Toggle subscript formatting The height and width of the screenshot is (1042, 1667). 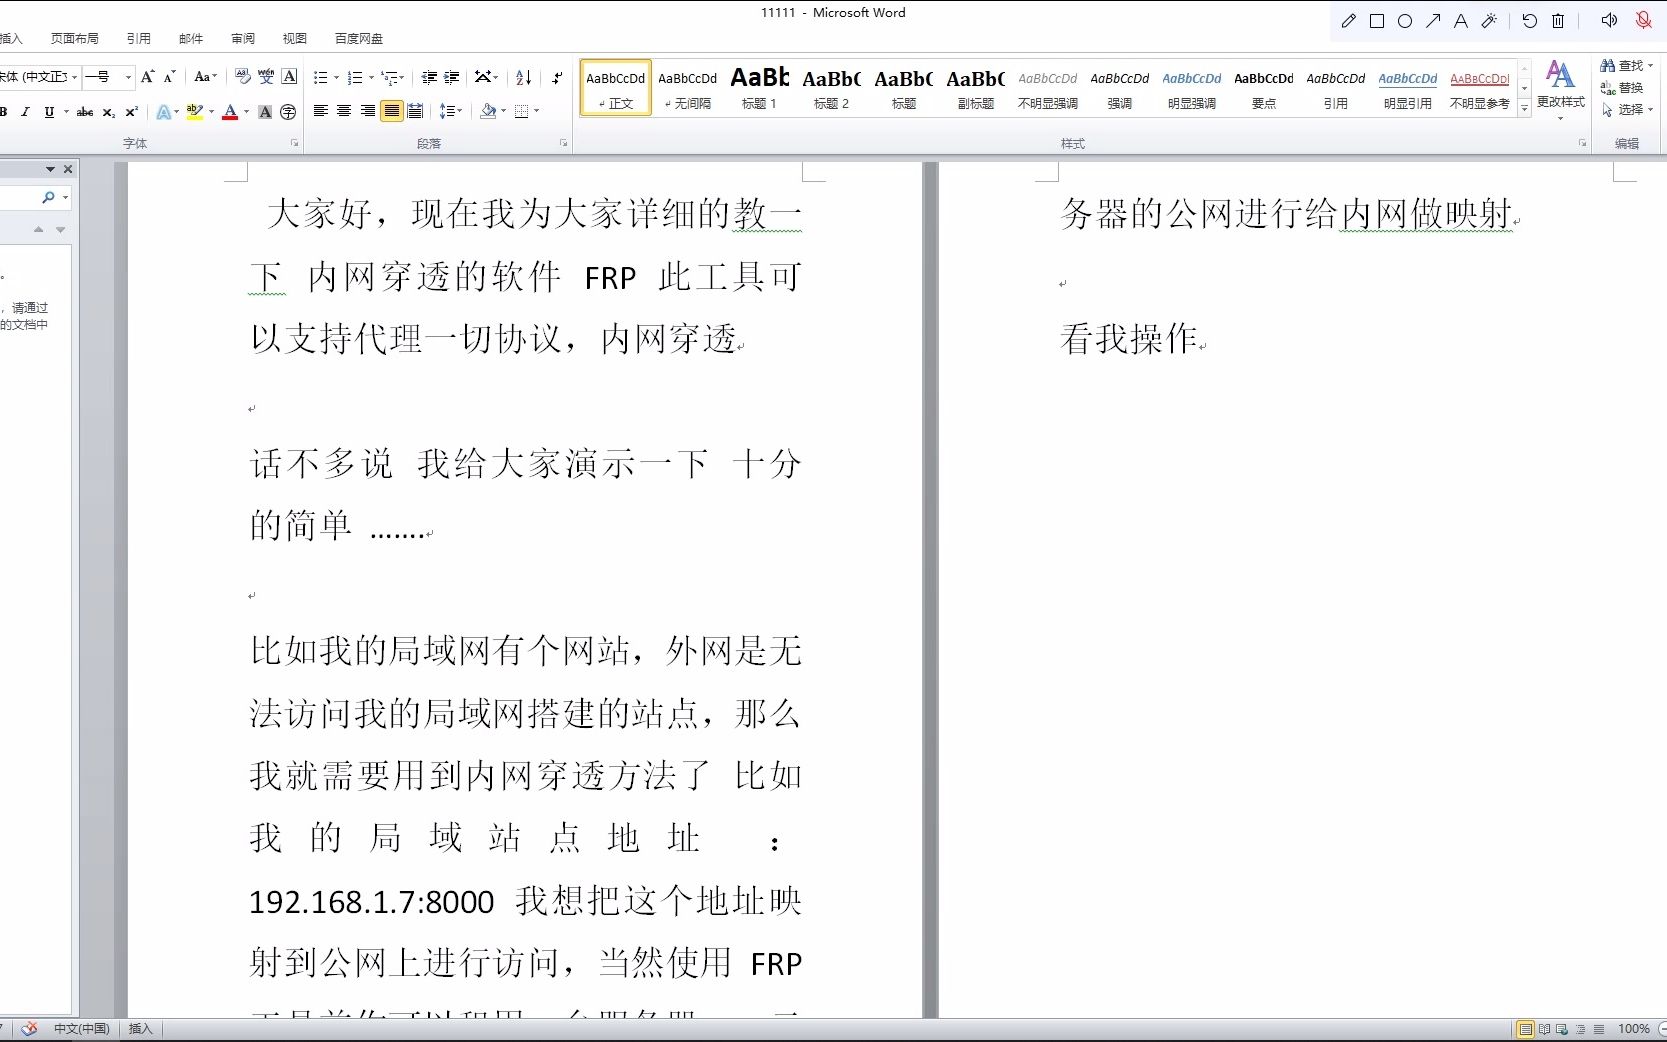point(109,112)
